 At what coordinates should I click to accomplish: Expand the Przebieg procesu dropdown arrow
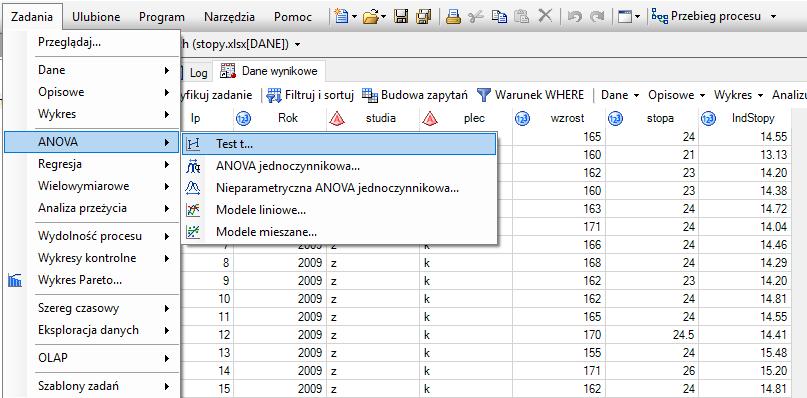(x=773, y=16)
